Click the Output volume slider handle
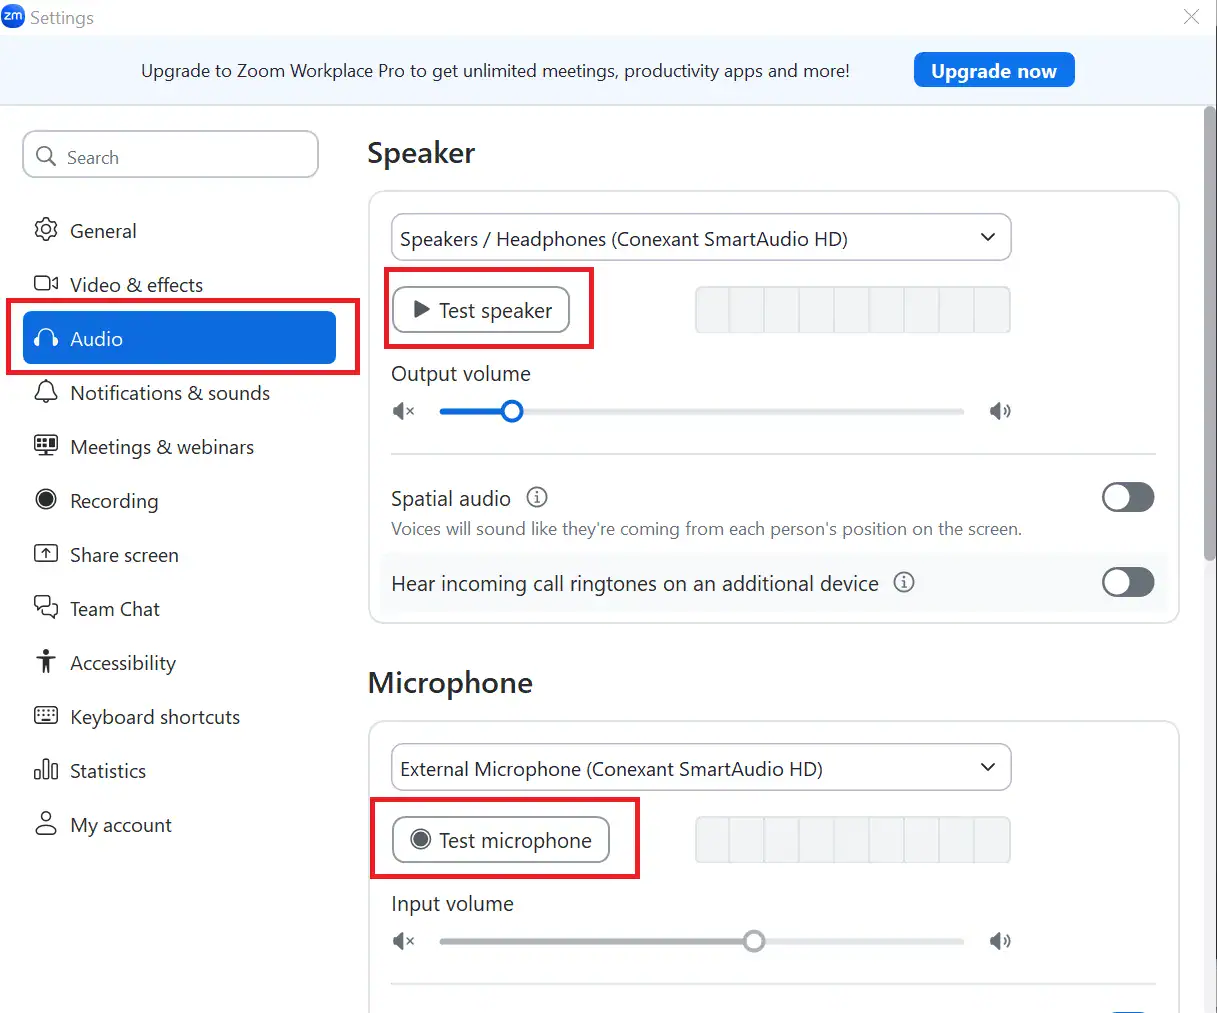The width and height of the screenshot is (1217, 1013). click(x=512, y=411)
